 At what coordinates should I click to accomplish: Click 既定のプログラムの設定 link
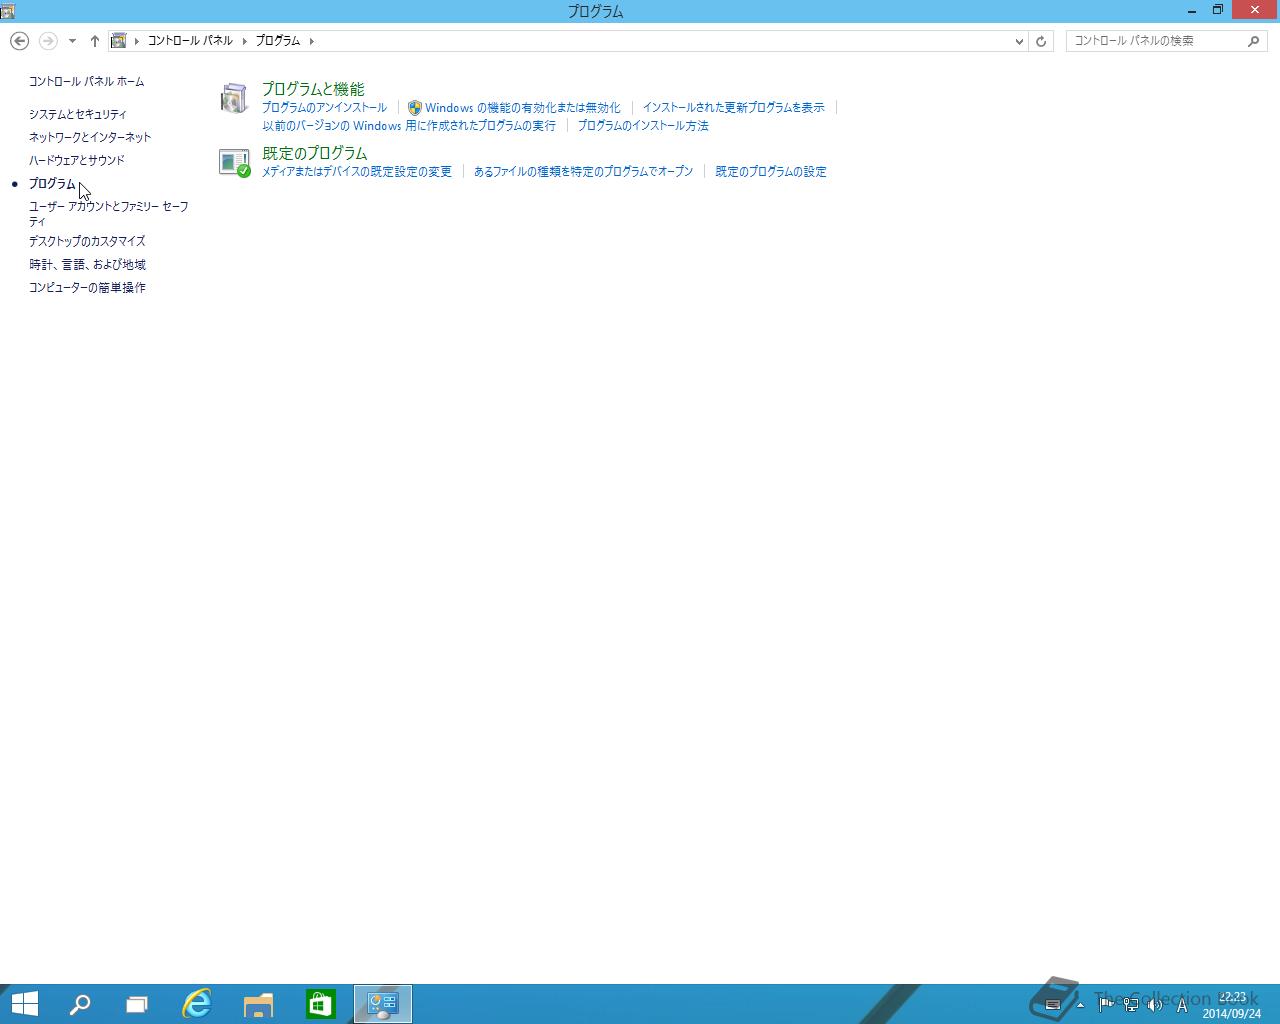pyautogui.click(x=771, y=172)
